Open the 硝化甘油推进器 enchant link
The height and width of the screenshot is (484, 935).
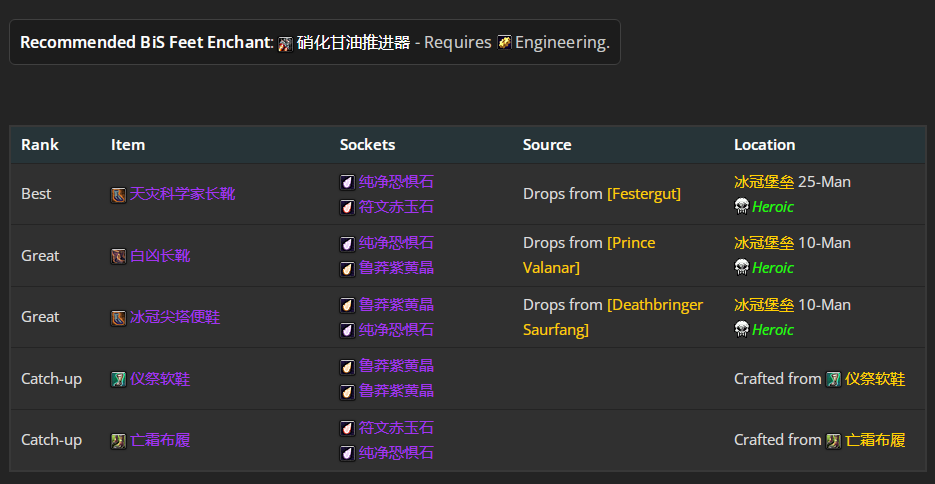353,43
